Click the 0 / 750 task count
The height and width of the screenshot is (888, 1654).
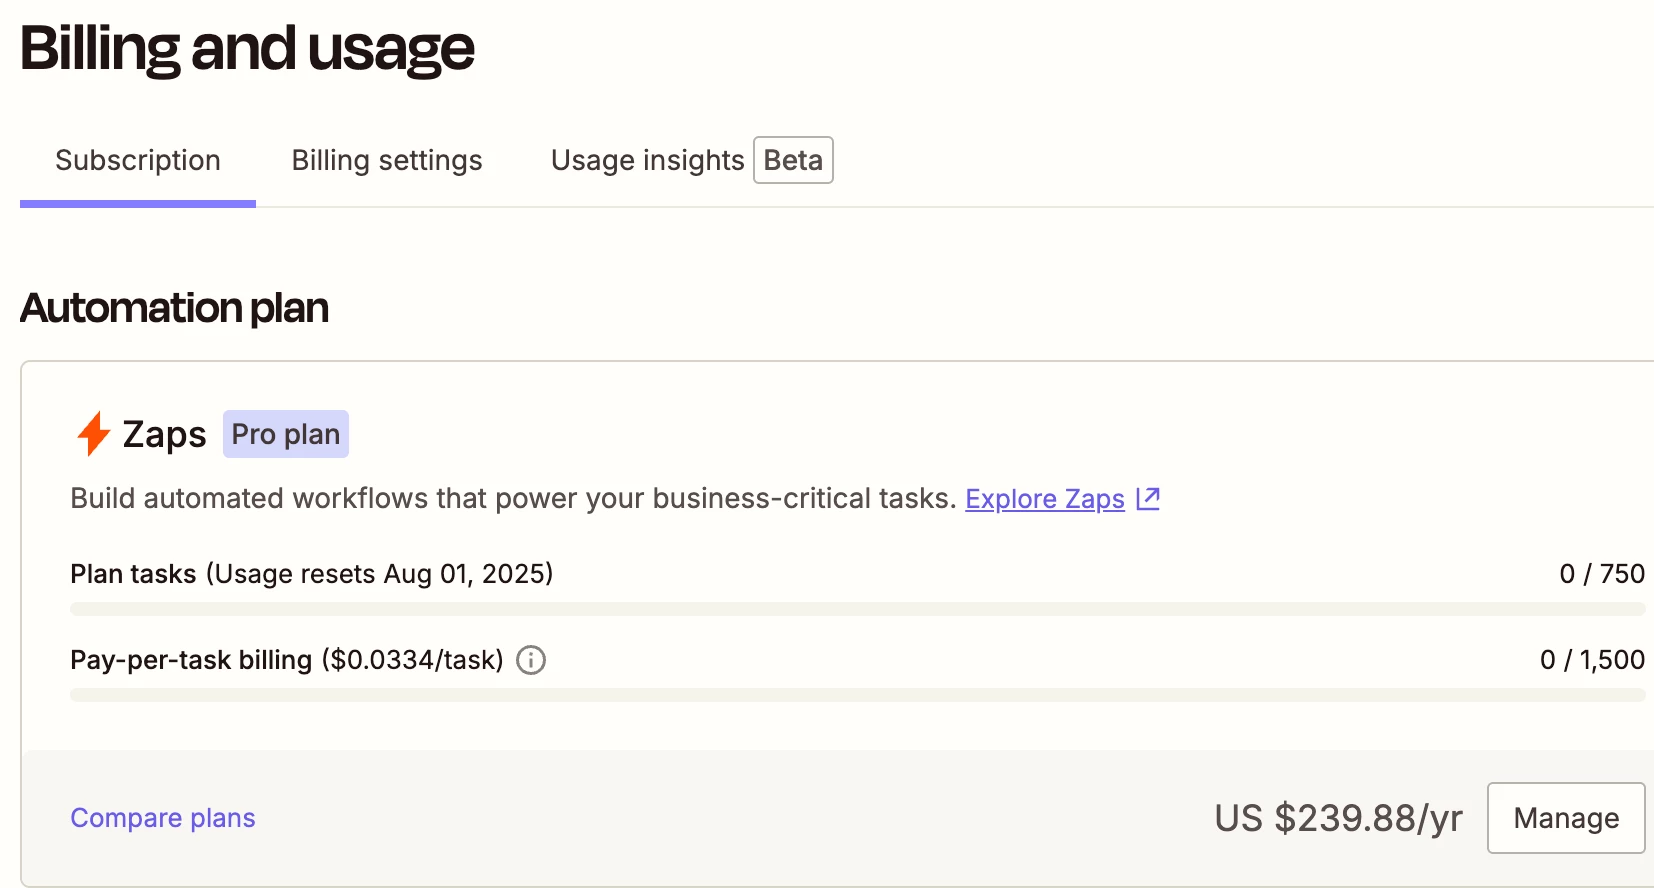[1602, 574]
